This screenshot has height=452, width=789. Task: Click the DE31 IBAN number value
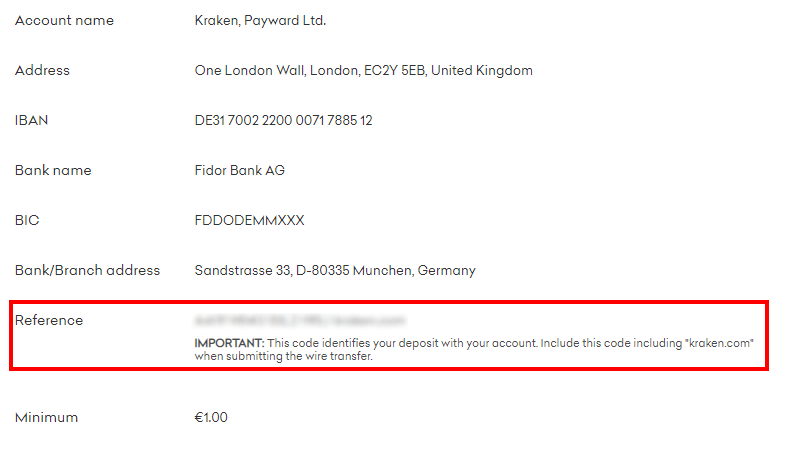[x=283, y=121]
